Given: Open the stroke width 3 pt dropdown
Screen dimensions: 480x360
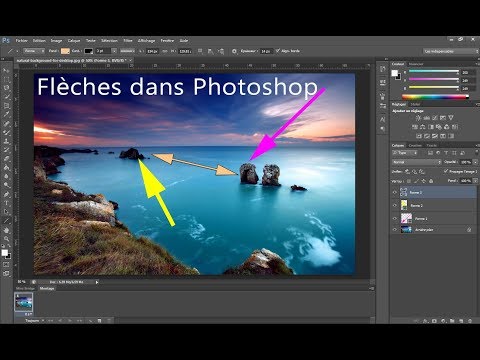Looking at the screenshot, I should (114, 51).
